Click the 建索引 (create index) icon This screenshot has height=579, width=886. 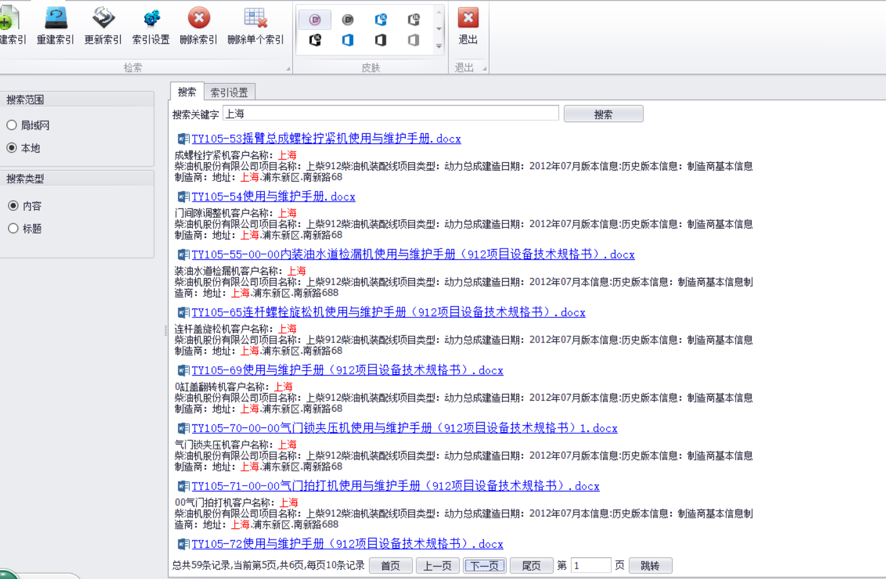point(10,22)
